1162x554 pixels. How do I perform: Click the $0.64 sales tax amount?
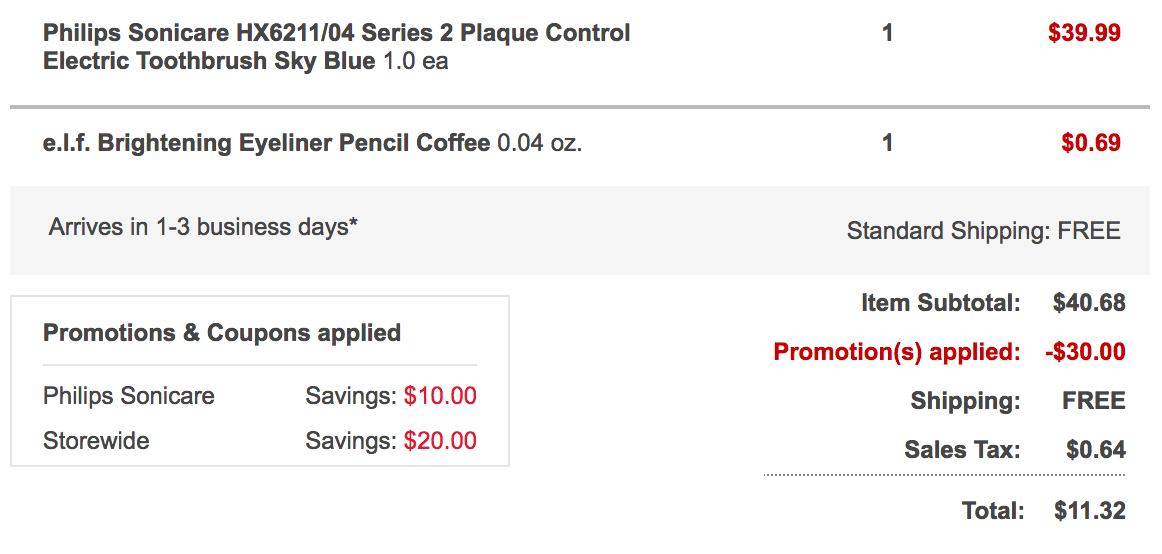1095,450
